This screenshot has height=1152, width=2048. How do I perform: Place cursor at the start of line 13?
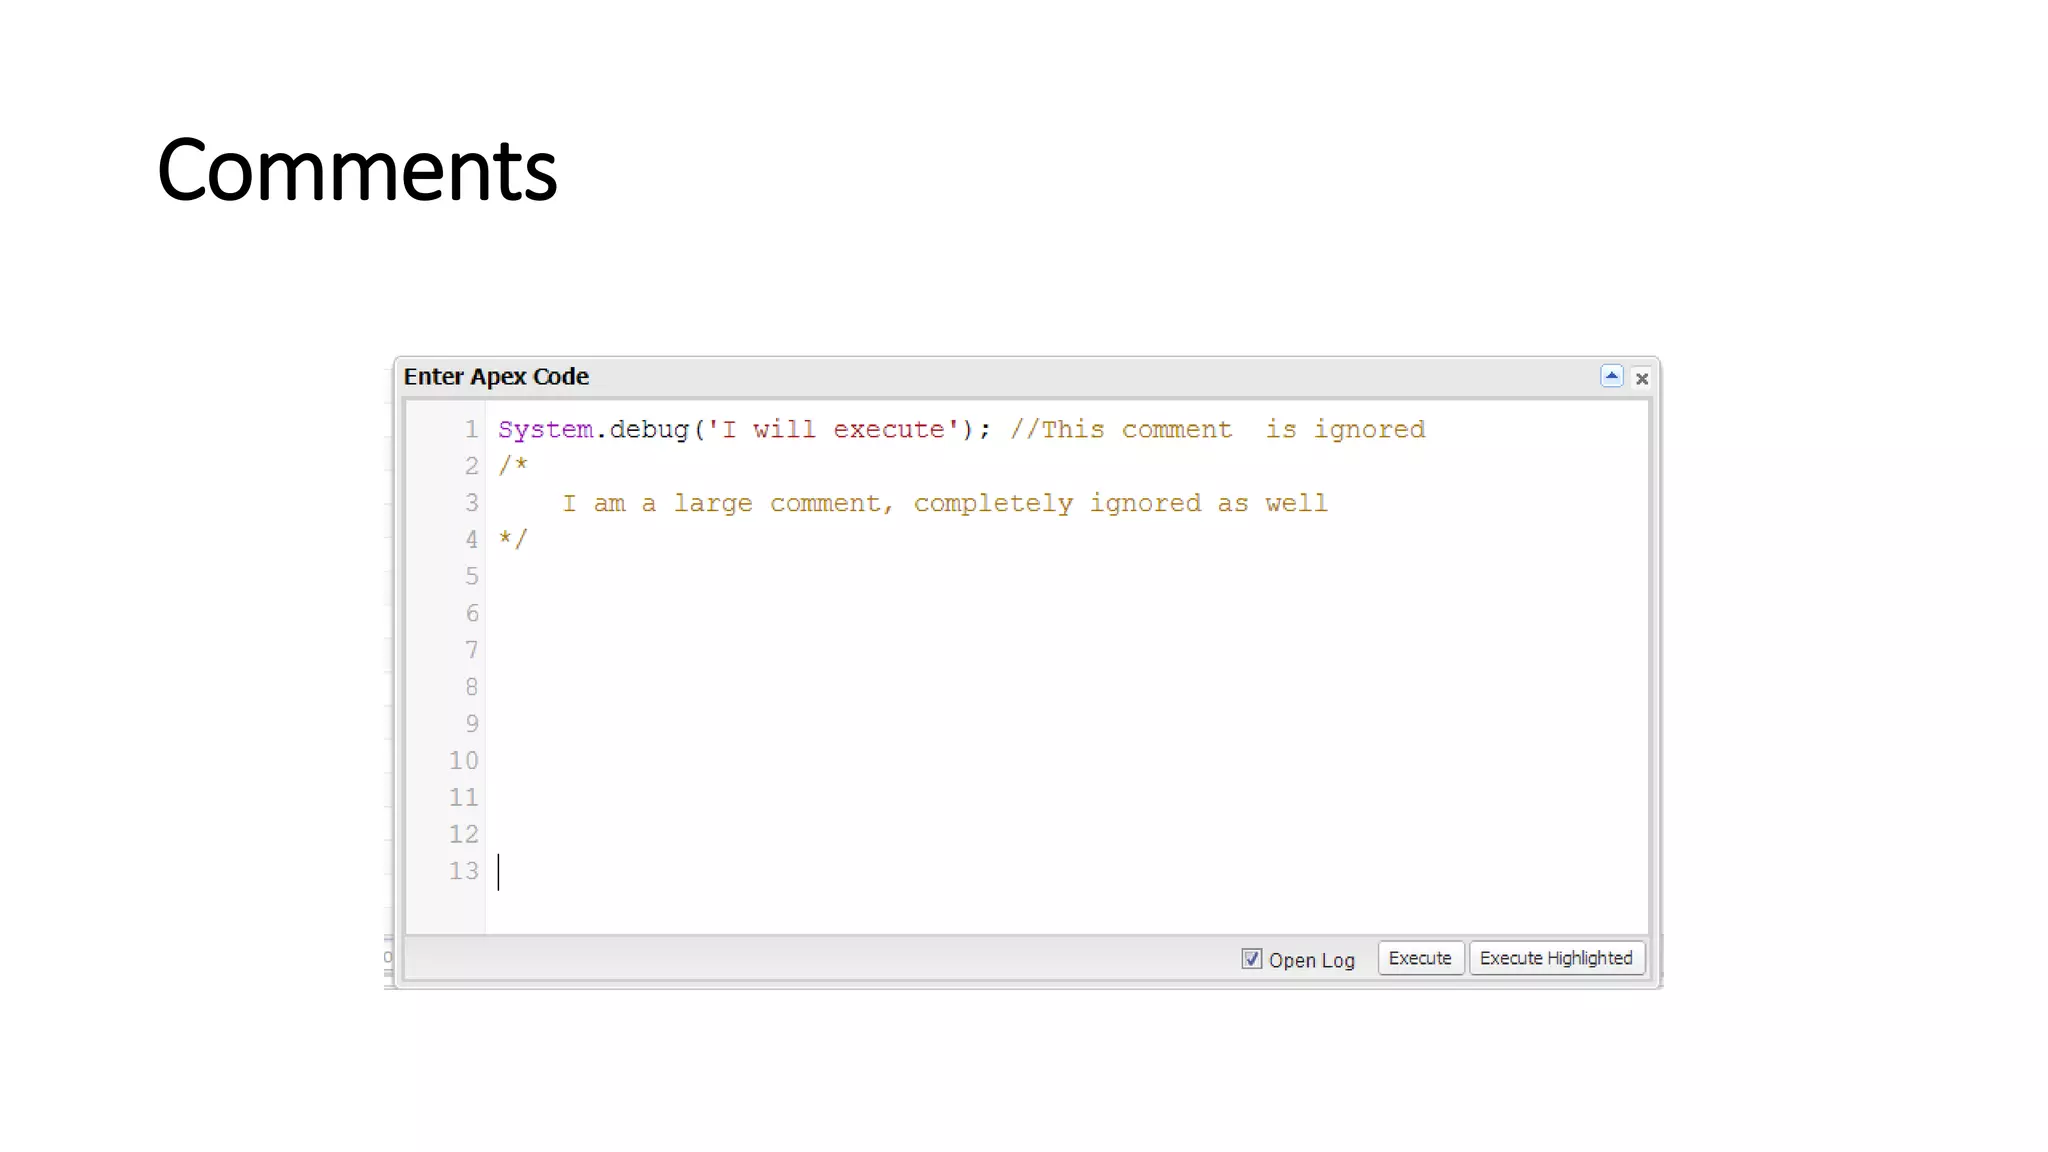click(500, 872)
